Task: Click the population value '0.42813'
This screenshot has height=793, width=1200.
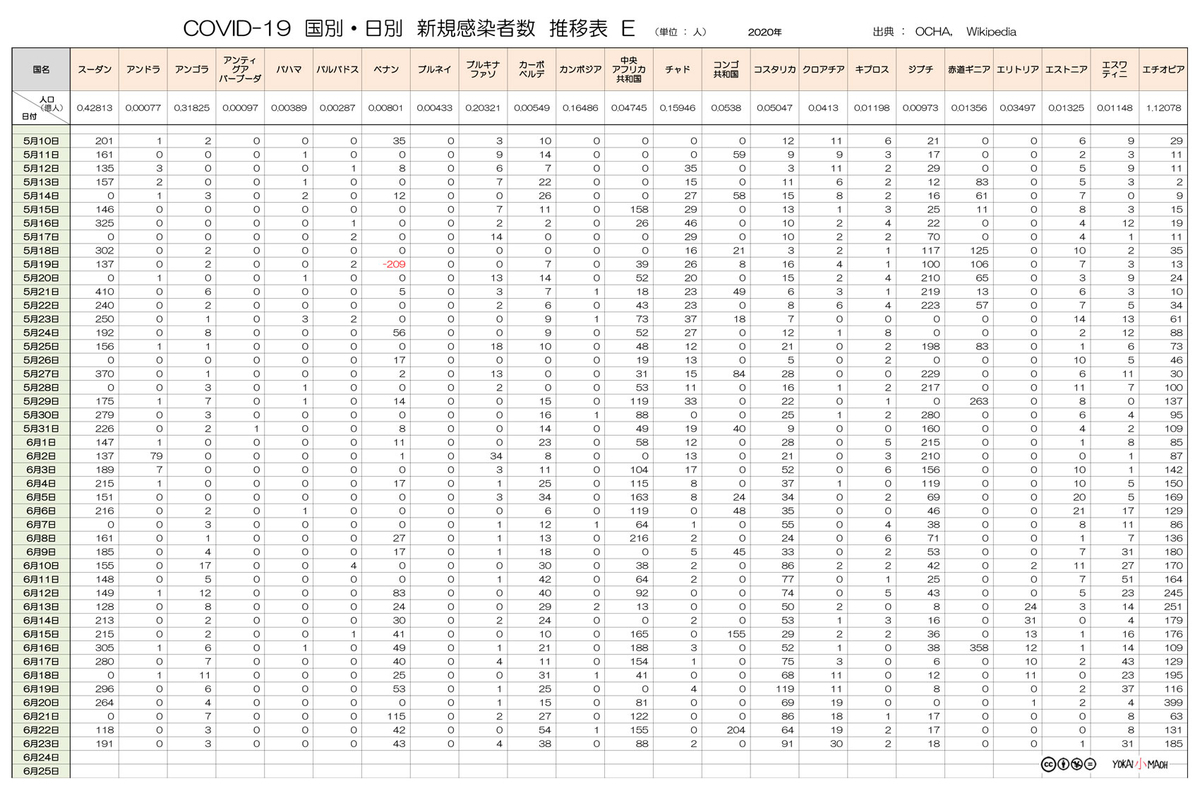Action: (x=95, y=107)
